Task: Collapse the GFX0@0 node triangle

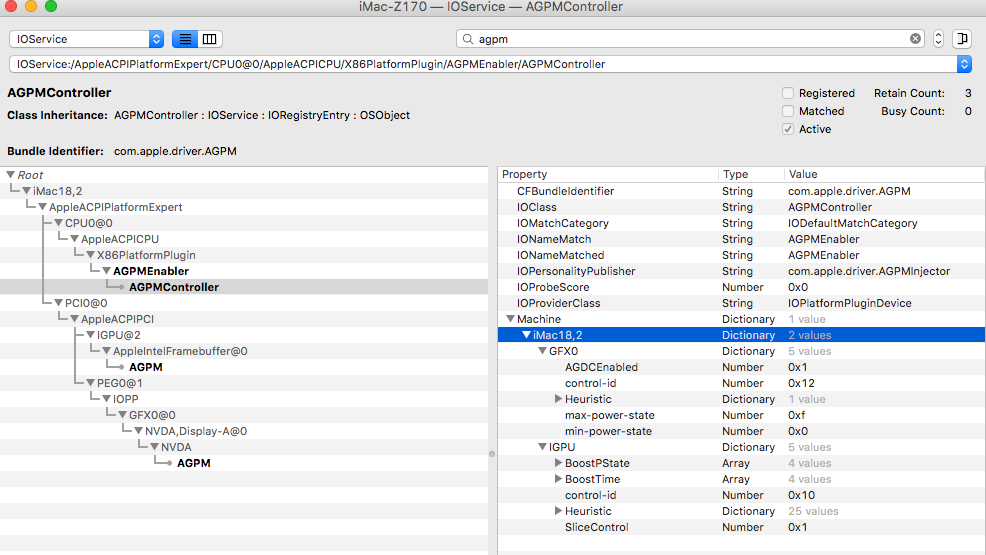Action: [123, 415]
